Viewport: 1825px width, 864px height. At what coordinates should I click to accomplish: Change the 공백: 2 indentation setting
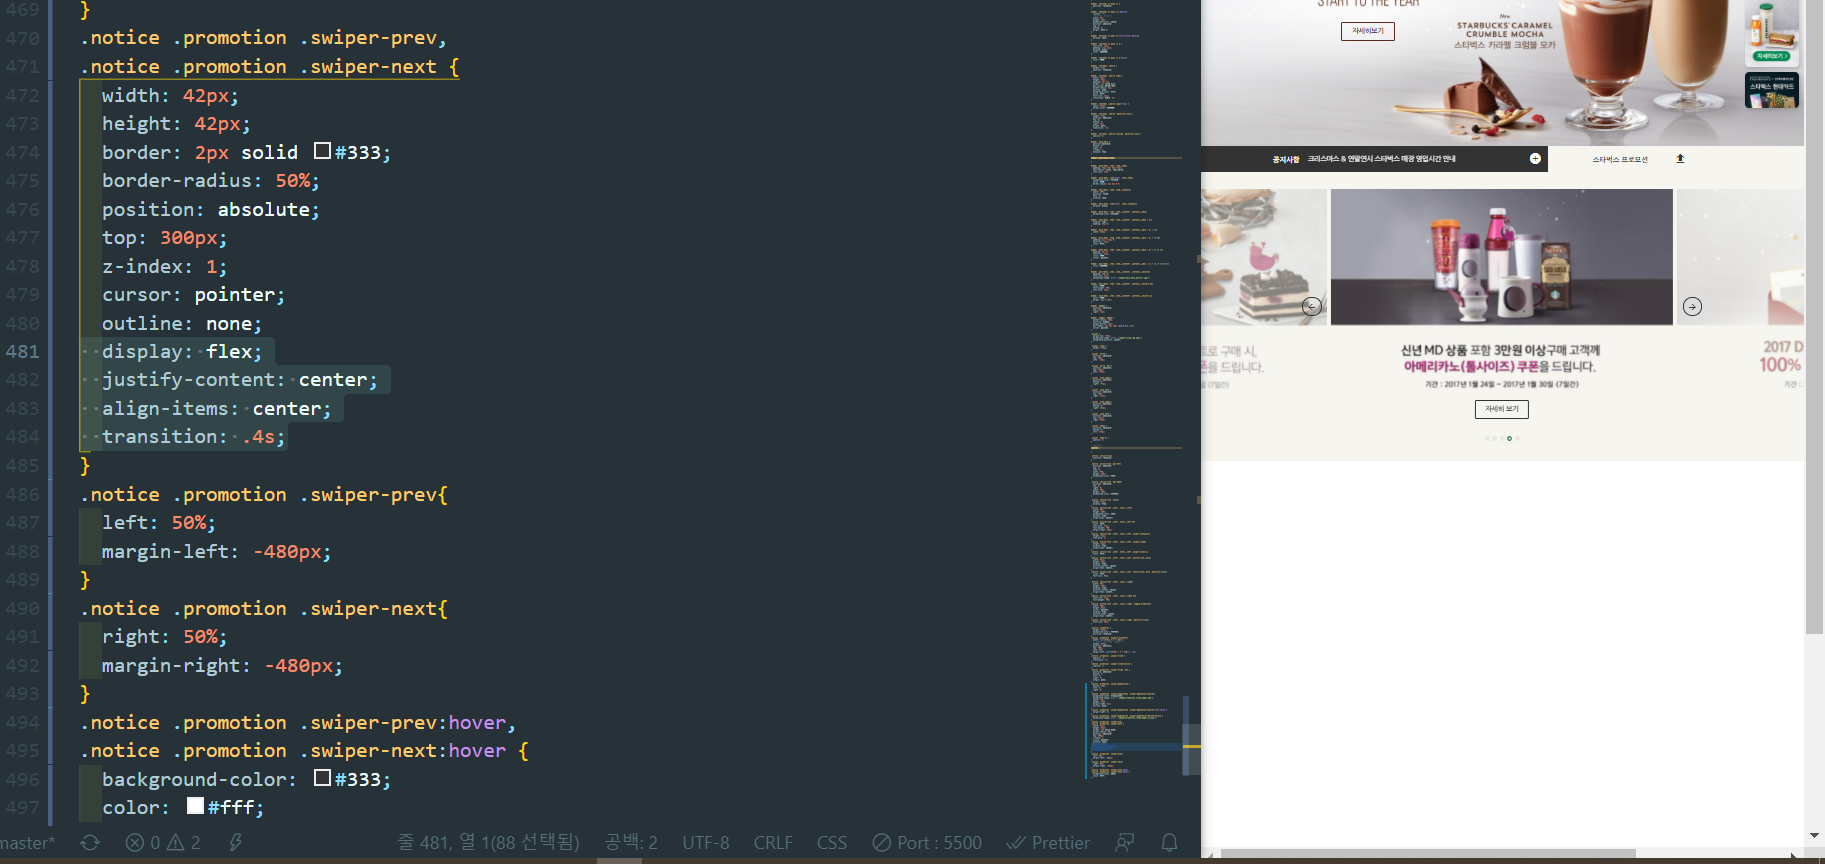631,843
